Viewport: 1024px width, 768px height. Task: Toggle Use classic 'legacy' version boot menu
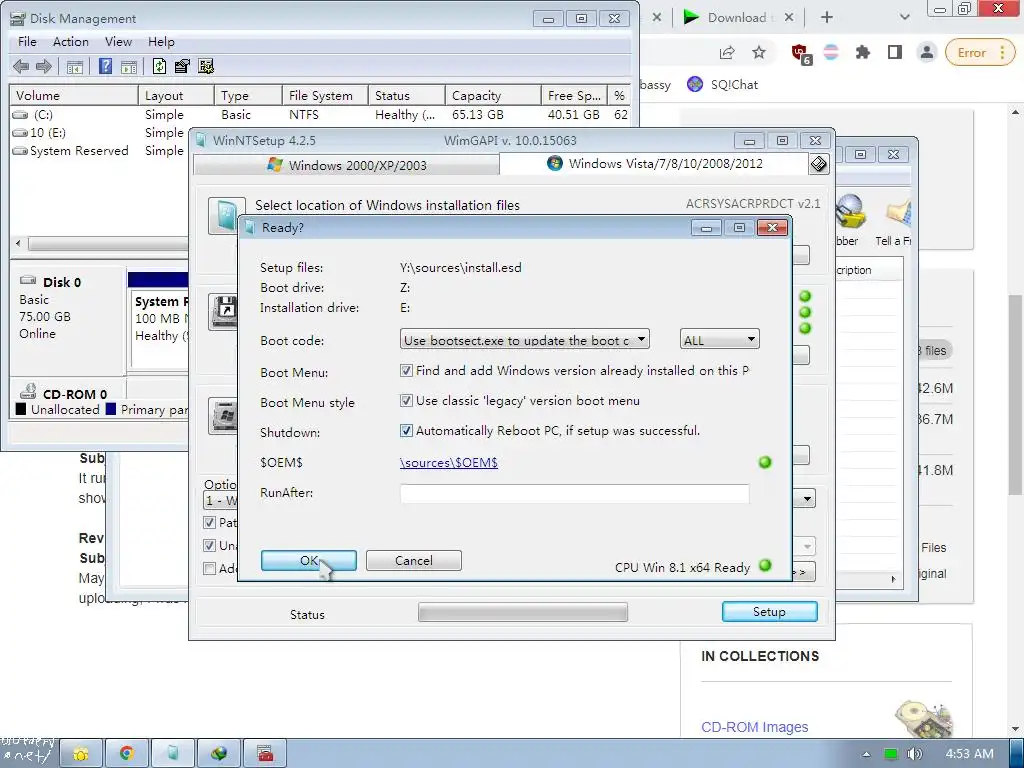406,400
